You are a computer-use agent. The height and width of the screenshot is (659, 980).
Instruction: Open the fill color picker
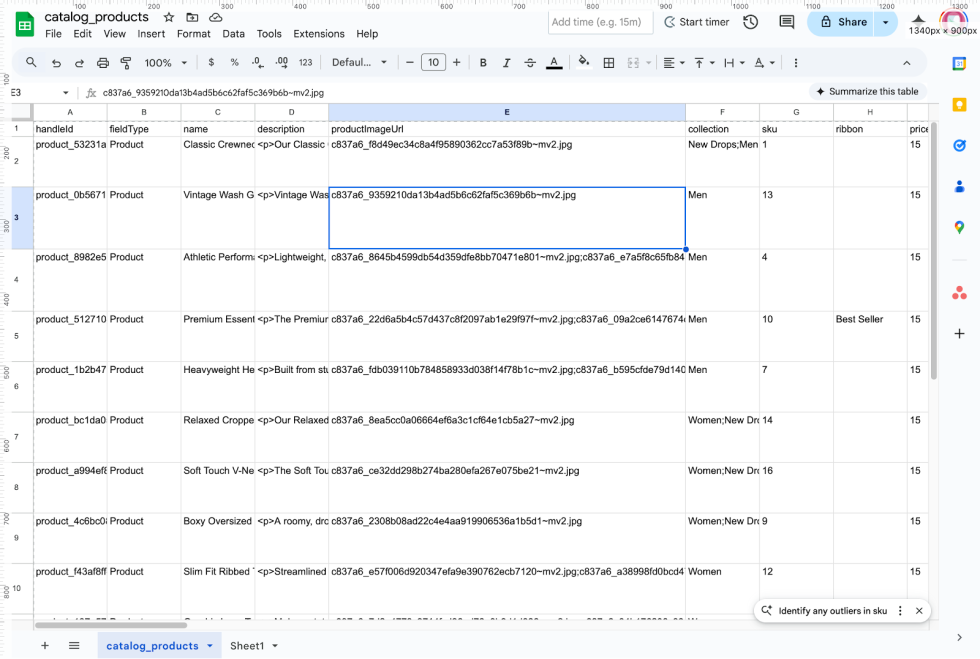pos(584,63)
